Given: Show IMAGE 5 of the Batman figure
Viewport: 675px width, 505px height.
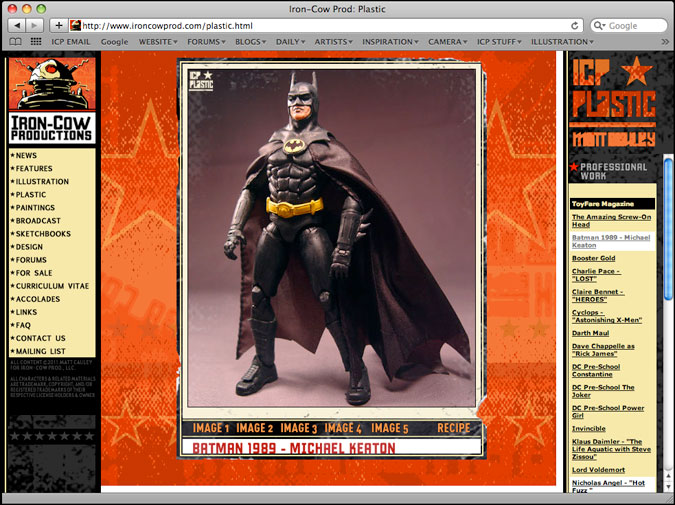Looking at the screenshot, I should click(x=390, y=428).
